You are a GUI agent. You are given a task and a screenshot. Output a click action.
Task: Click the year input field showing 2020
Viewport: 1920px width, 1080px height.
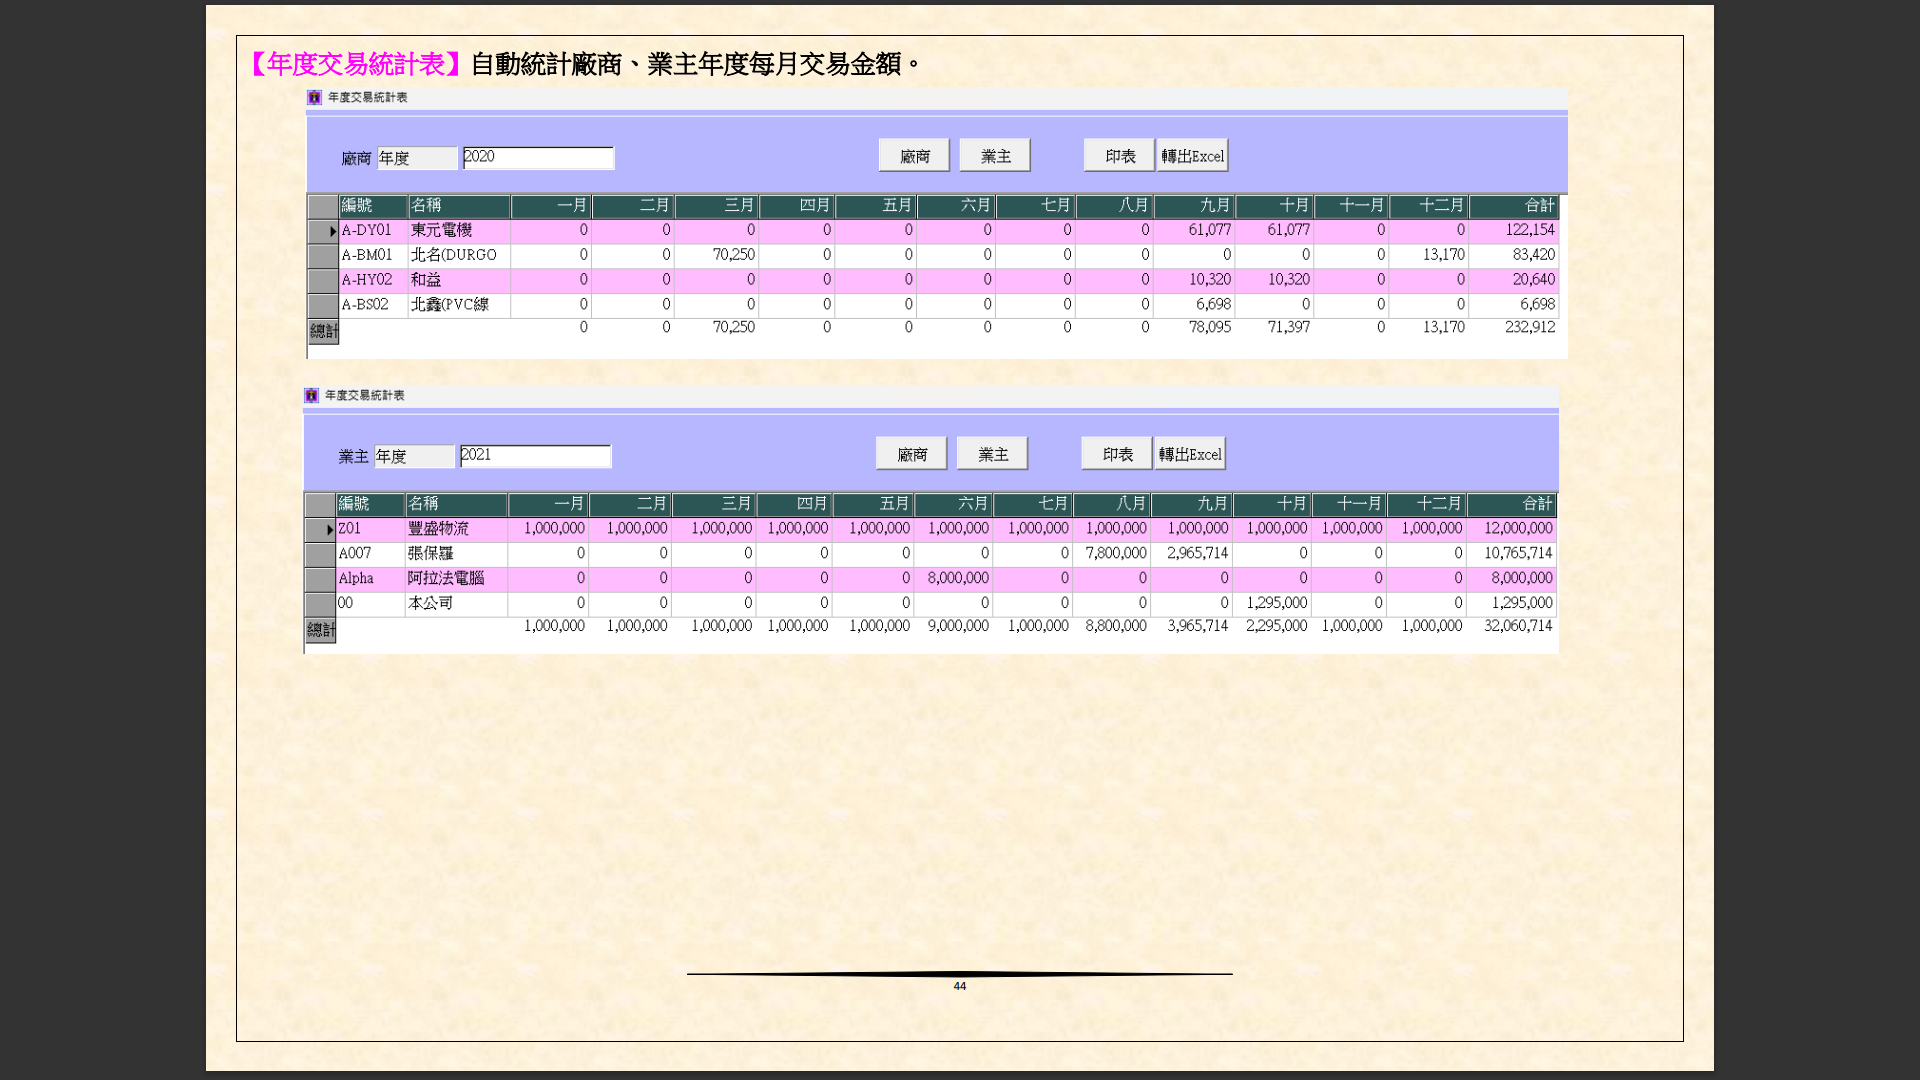[x=538, y=158]
